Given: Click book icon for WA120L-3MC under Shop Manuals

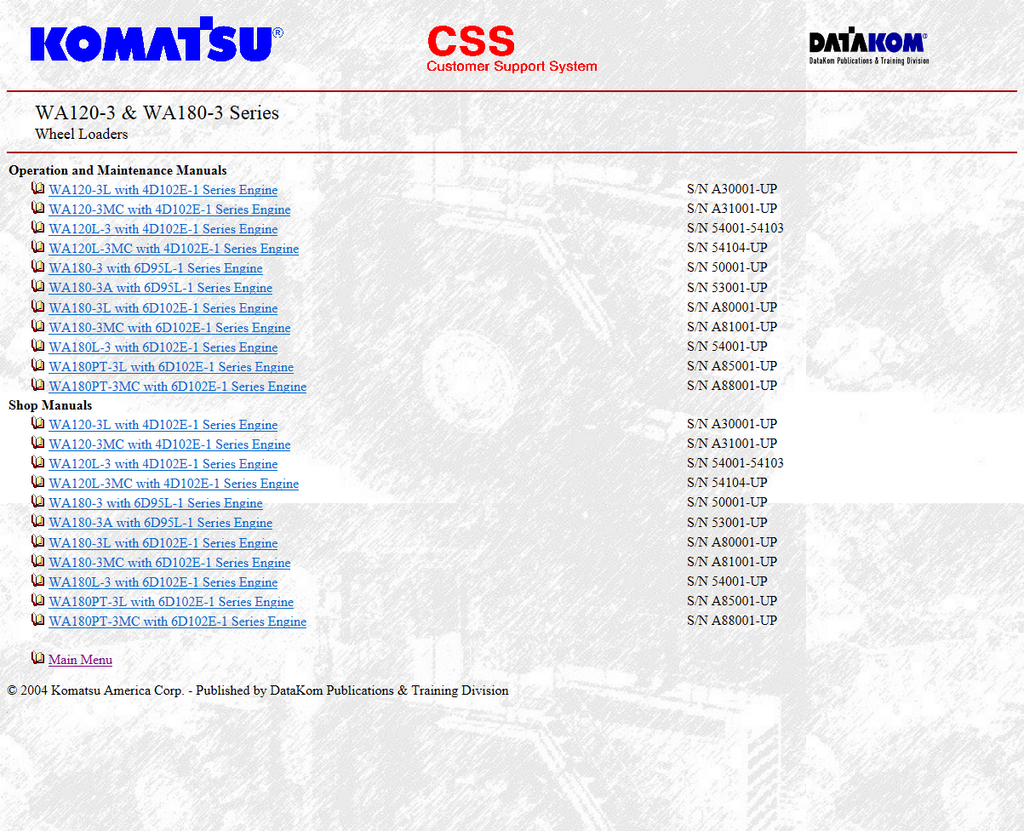Looking at the screenshot, I should (x=38, y=483).
